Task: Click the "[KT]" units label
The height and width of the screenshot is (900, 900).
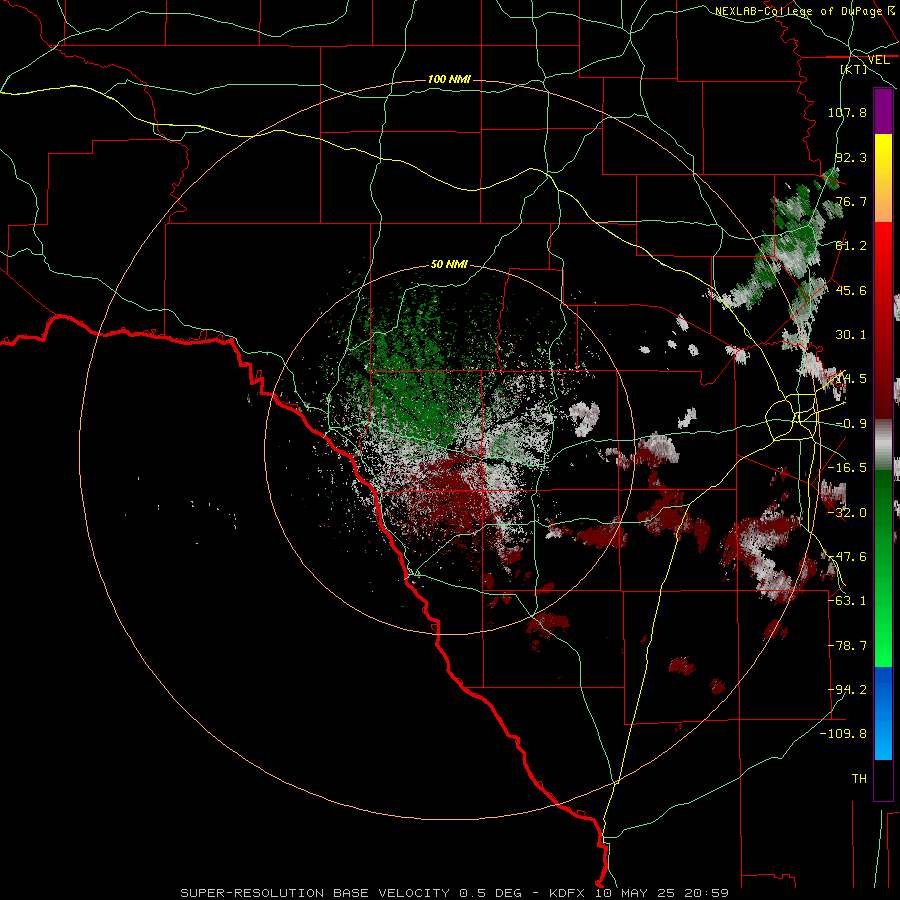Action: (854, 69)
